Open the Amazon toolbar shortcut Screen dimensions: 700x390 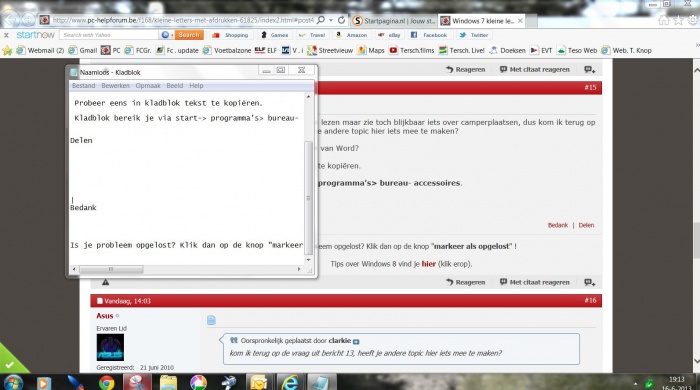point(351,35)
